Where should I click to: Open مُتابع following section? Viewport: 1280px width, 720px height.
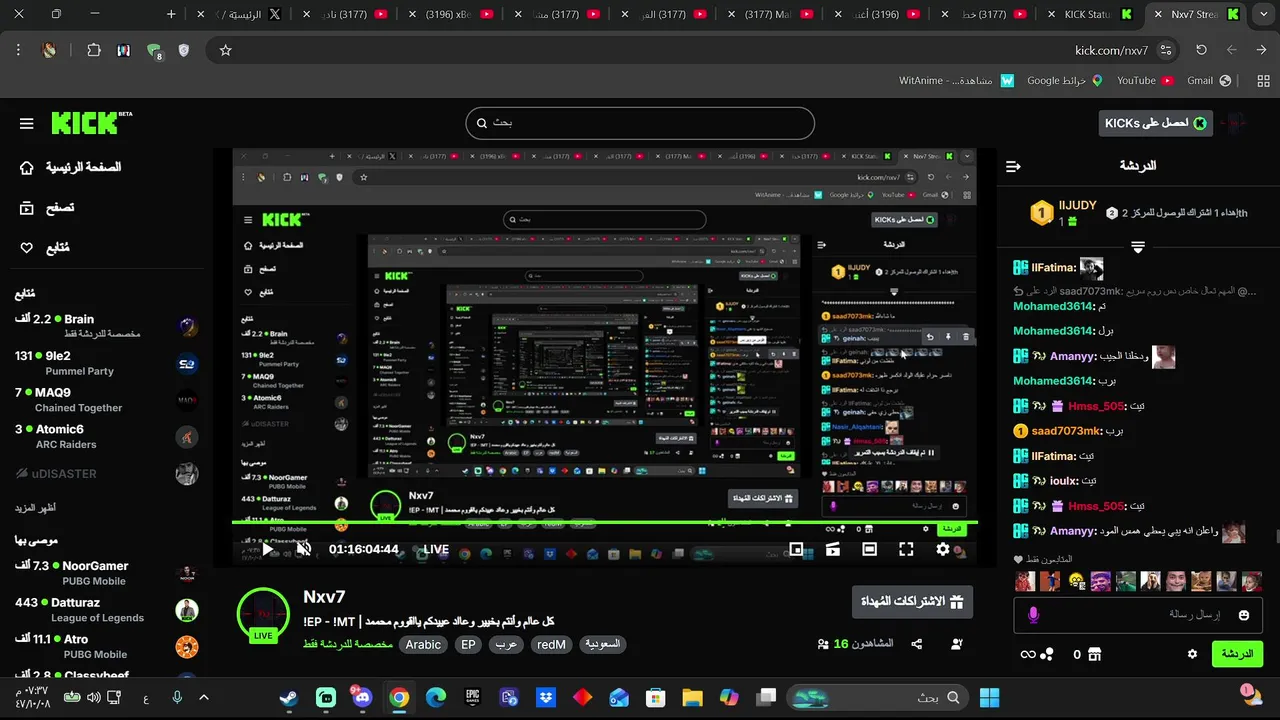(45, 248)
